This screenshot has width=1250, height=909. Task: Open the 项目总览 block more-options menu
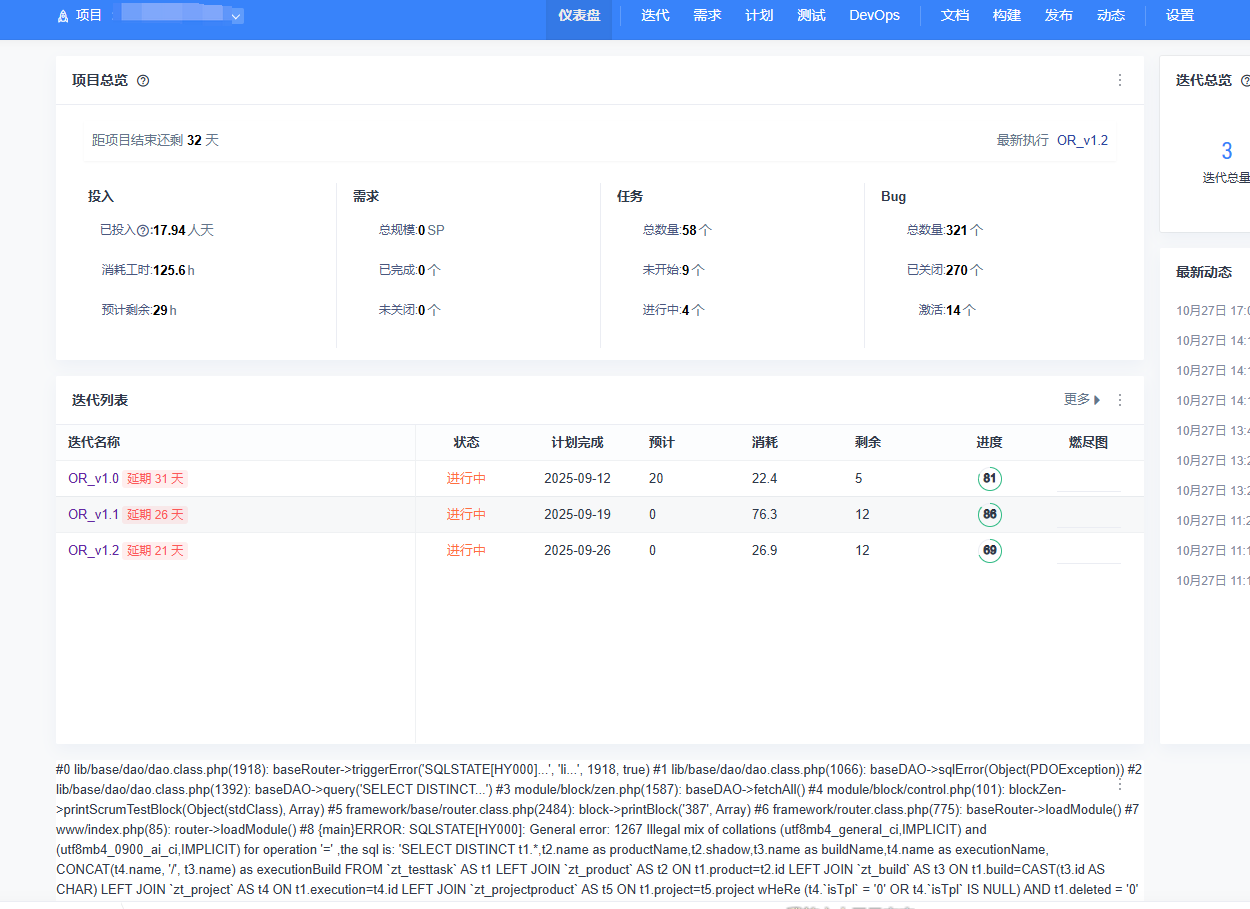1120,80
